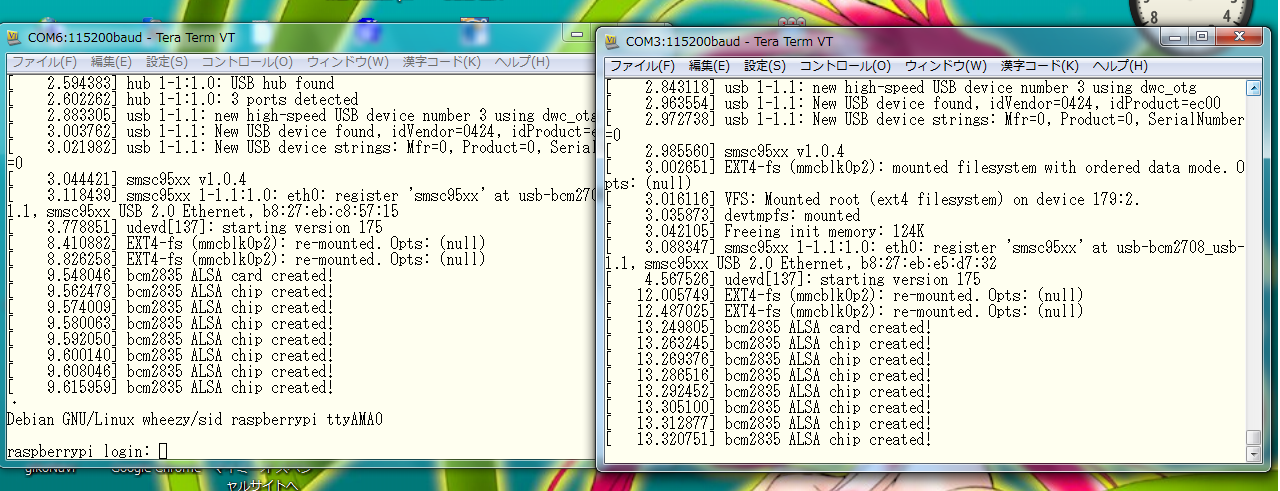Click 'smsc95xx v1.0.4' line in COM3 window
Image resolution: width=1280 pixels, height=491 pixels.
[x=725, y=152]
